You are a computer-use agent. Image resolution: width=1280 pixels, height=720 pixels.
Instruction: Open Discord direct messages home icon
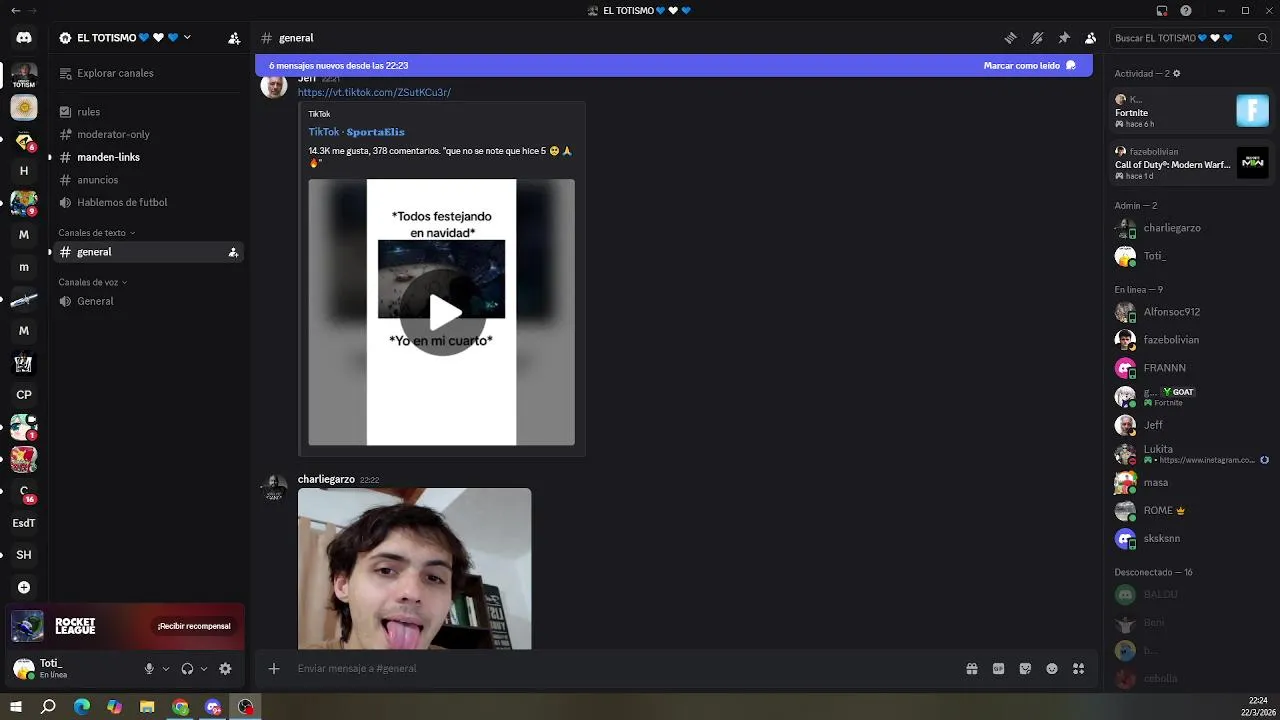click(x=24, y=38)
